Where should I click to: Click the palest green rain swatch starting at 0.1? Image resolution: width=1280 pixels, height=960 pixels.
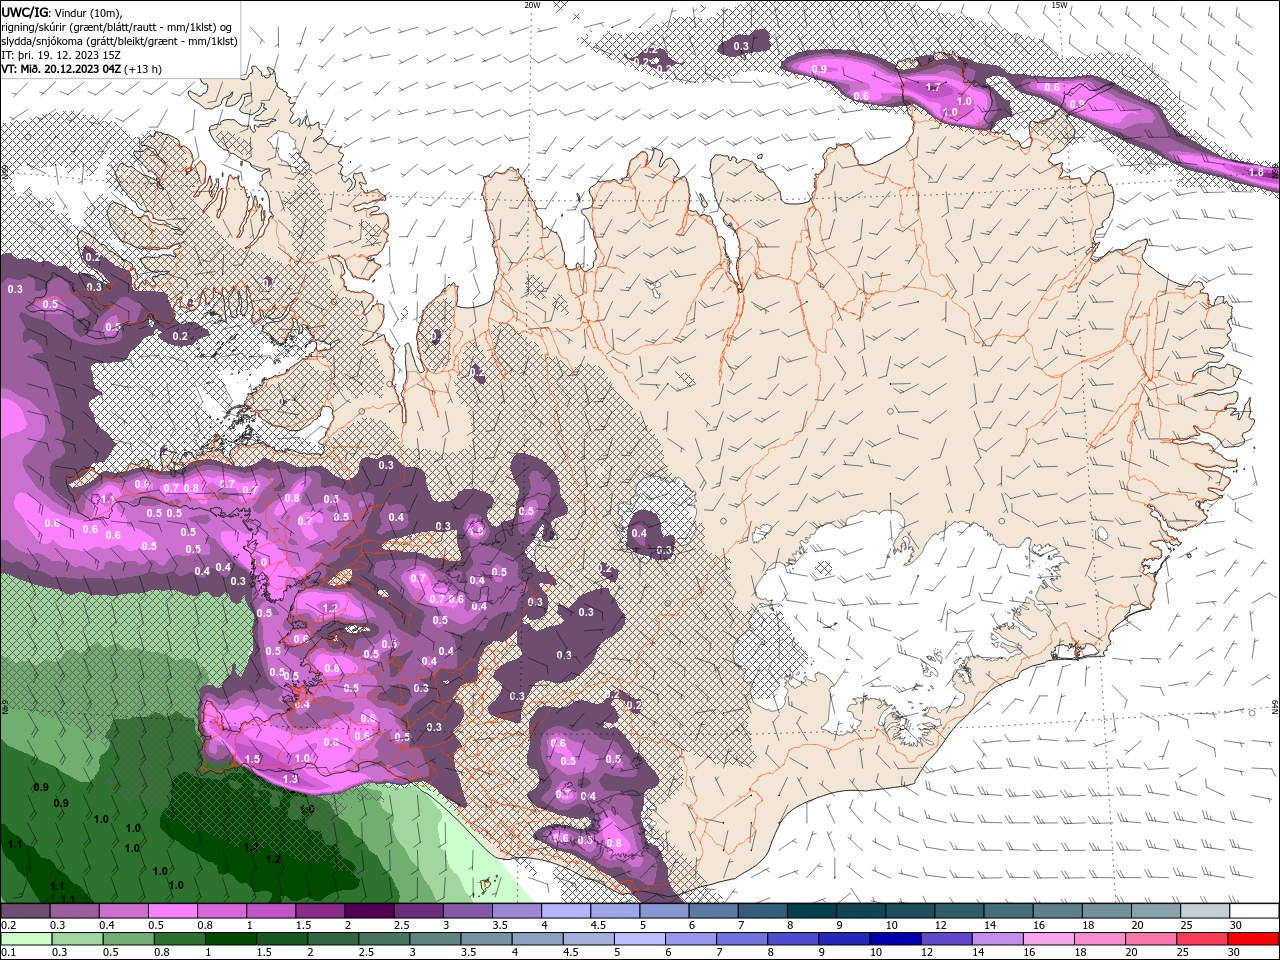click(x=26, y=939)
